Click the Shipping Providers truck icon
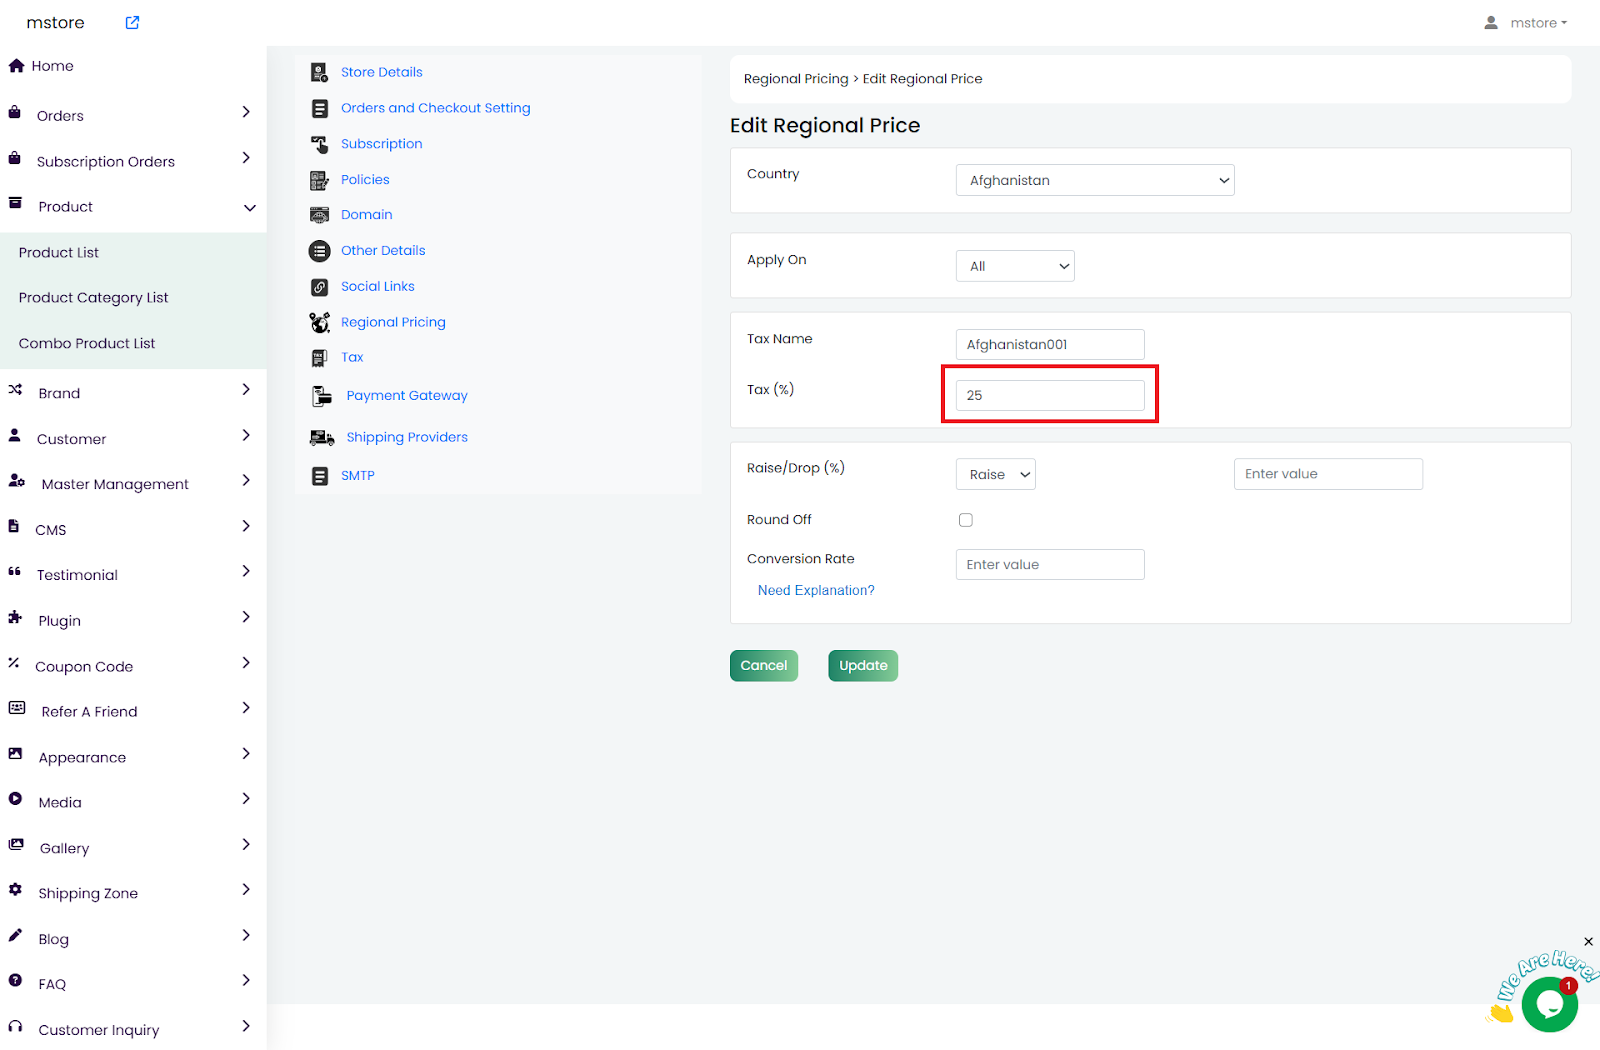Image resolution: width=1600 pixels, height=1050 pixels. tap(321, 438)
